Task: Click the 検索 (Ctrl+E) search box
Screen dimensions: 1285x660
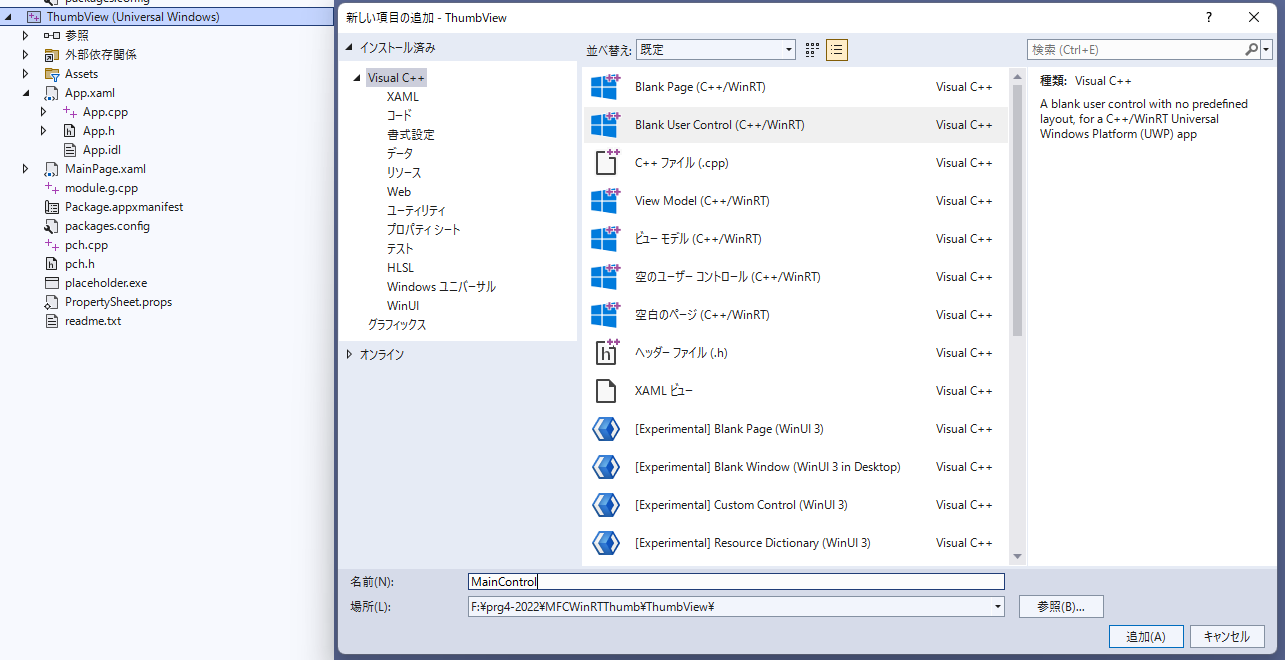Action: point(1135,49)
